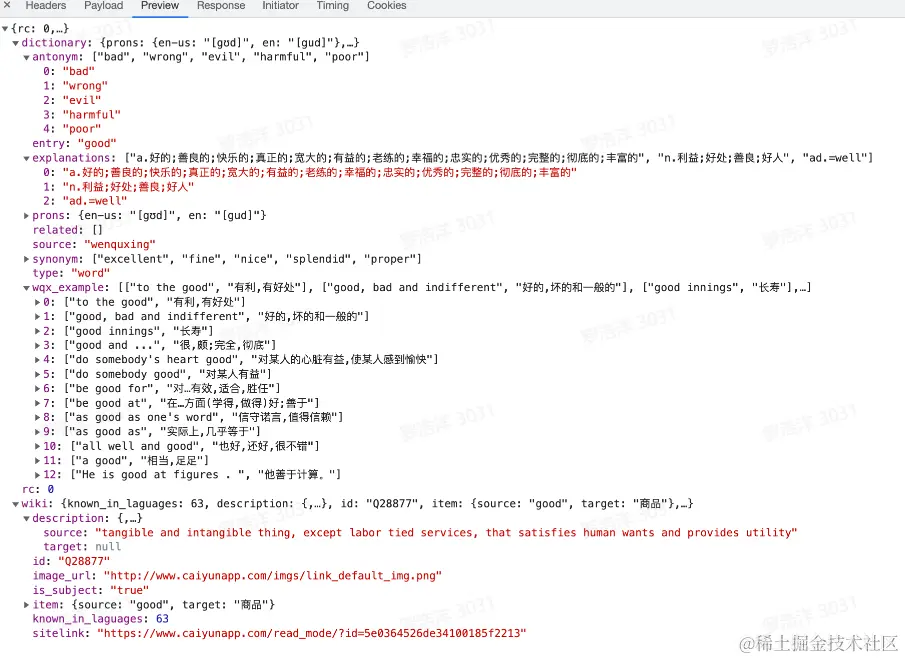
Task: Click explanation 0 starting with "a.好的"
Action: [319, 172]
